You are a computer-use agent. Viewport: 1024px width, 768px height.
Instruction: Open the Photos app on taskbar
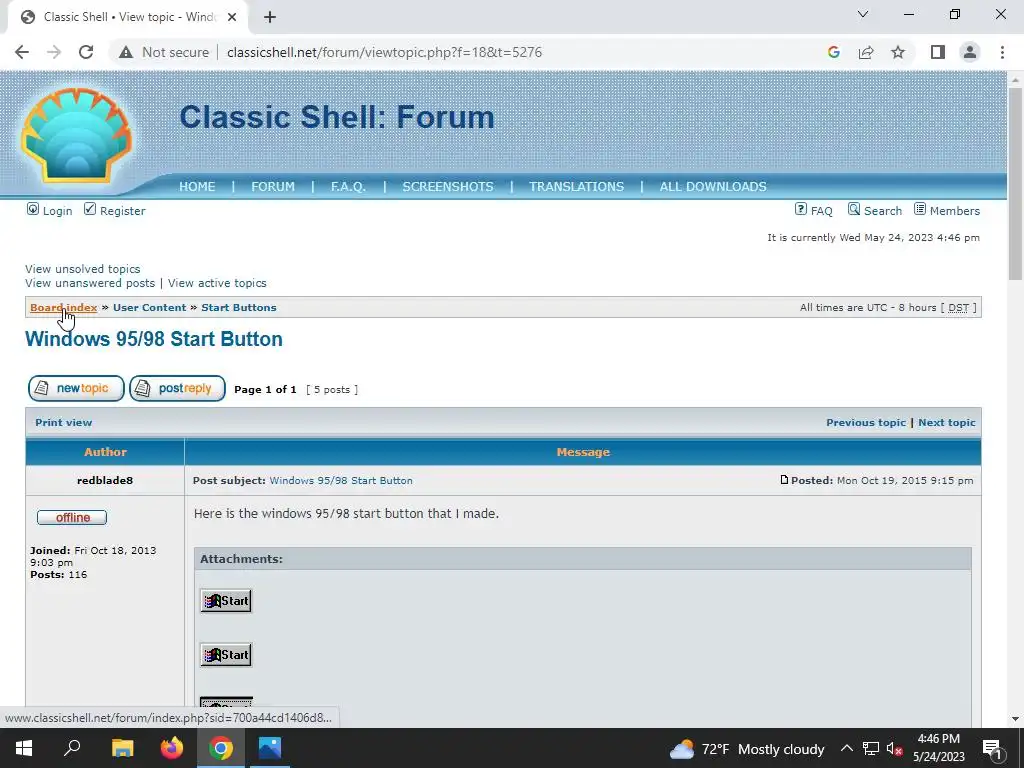270,748
